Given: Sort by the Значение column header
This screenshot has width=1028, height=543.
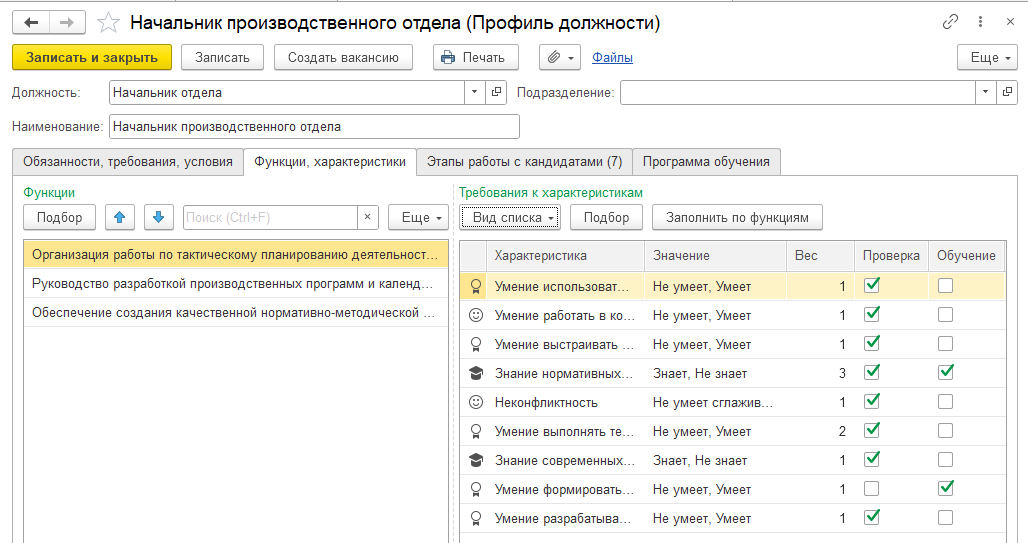Looking at the screenshot, I should [x=716, y=256].
